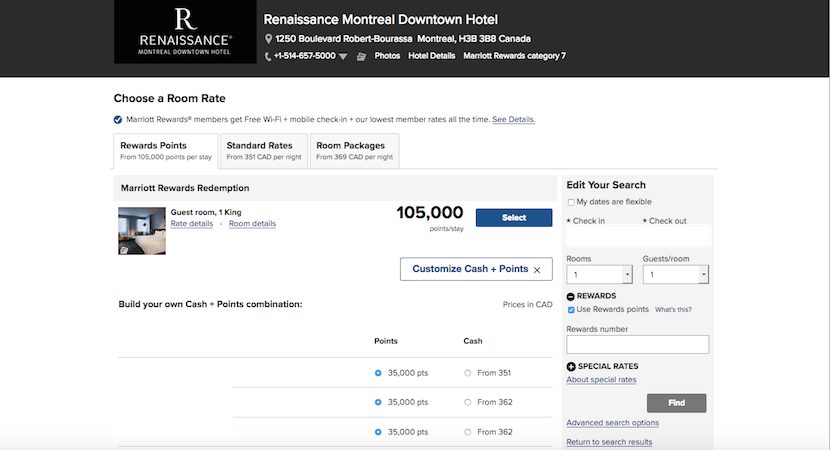The height and width of the screenshot is (450, 830).
Task: Open the Guests/room dropdown
Action: coord(675,274)
